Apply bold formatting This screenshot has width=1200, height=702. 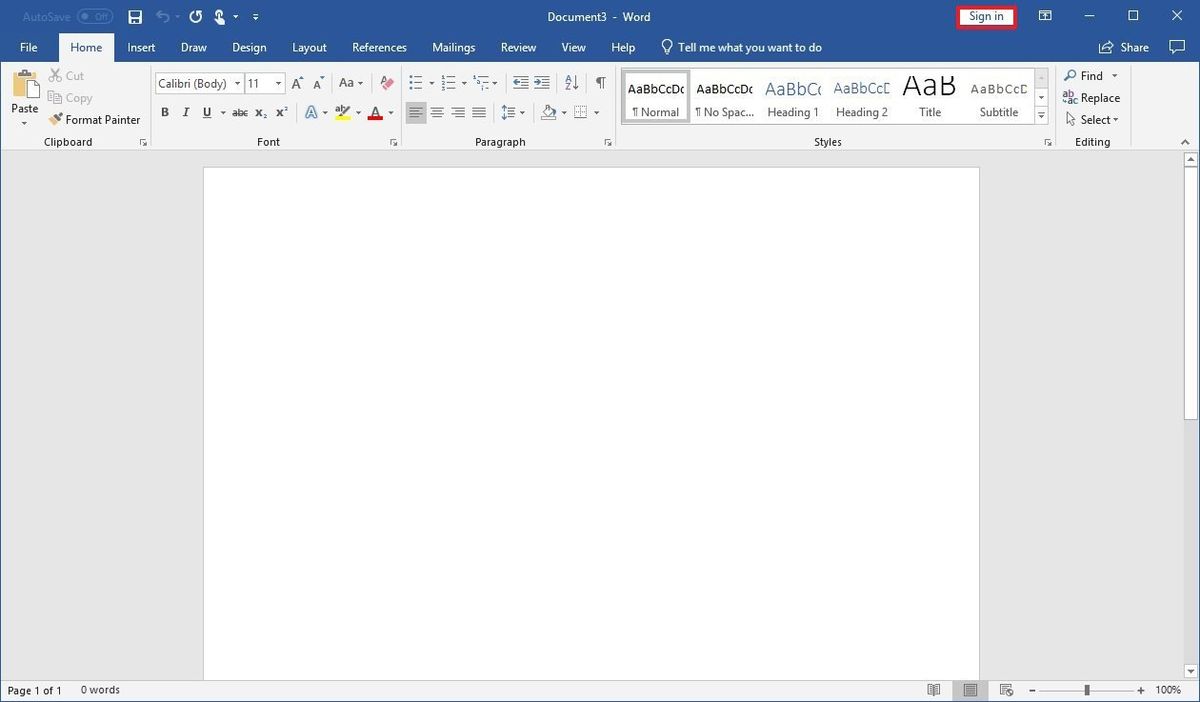[x=165, y=112]
